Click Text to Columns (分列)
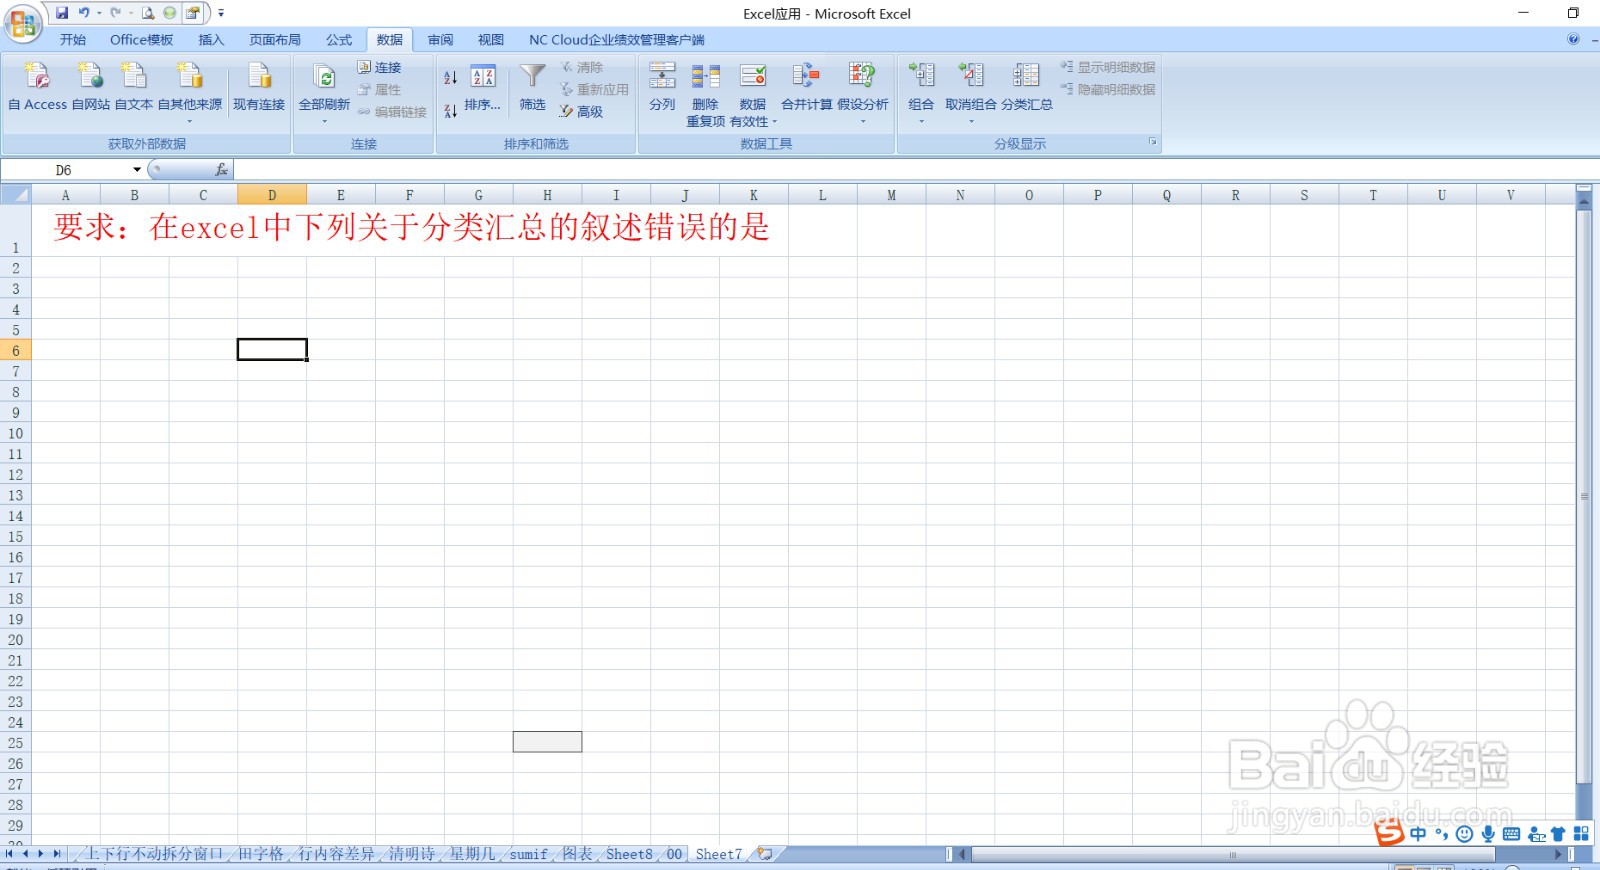1600x870 pixels. (x=662, y=86)
